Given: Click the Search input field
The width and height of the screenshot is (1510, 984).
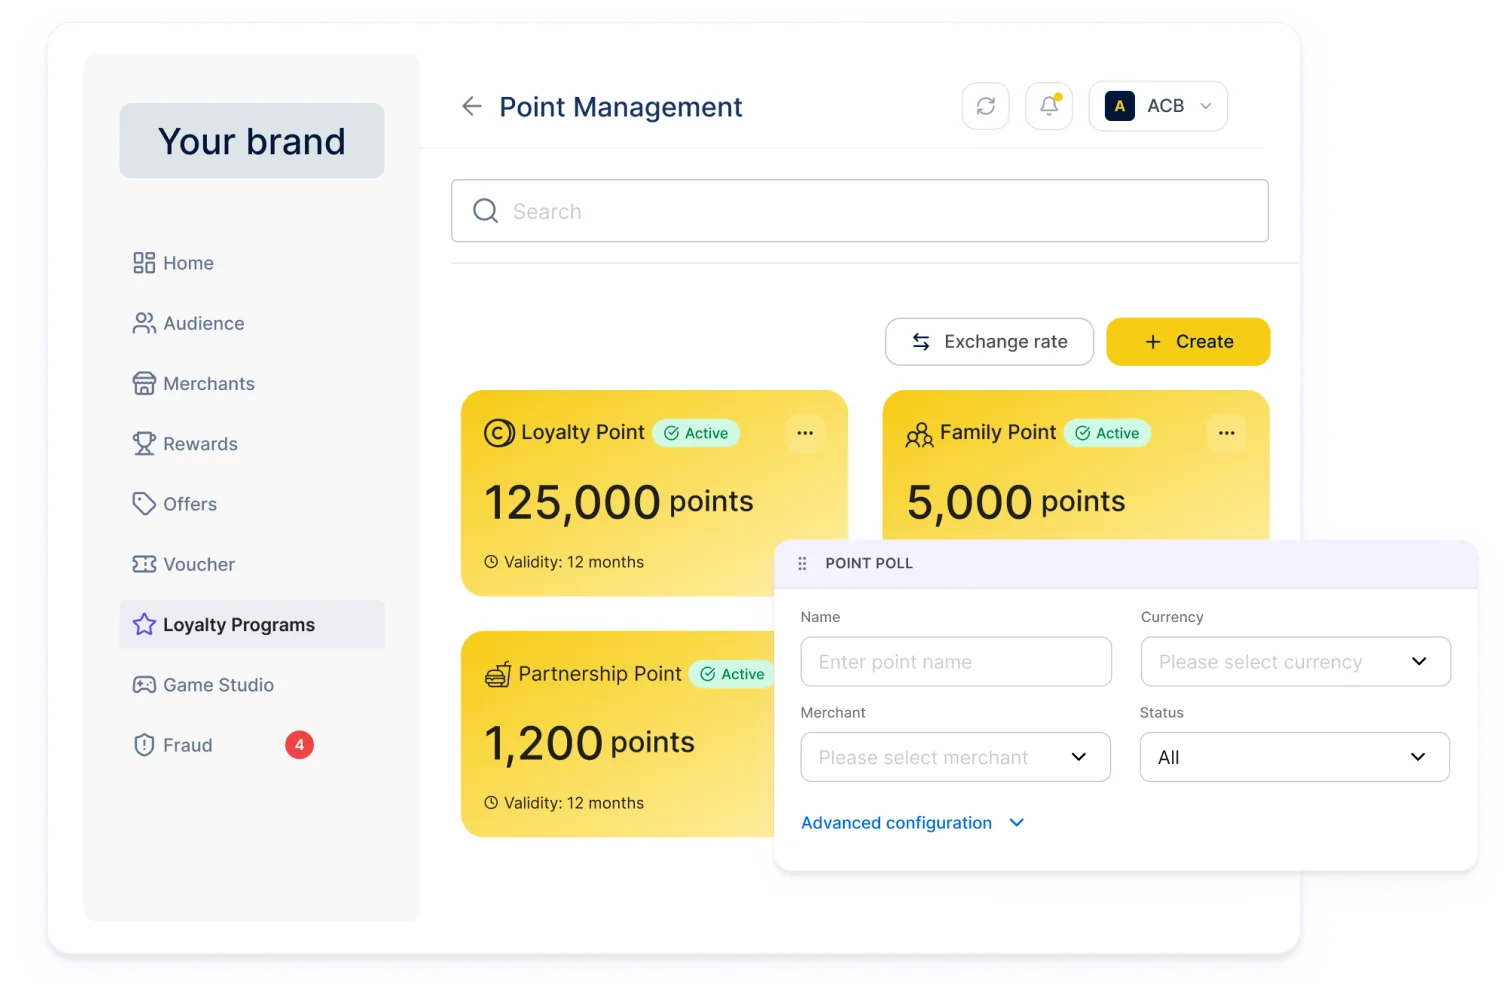Looking at the screenshot, I should point(860,211).
